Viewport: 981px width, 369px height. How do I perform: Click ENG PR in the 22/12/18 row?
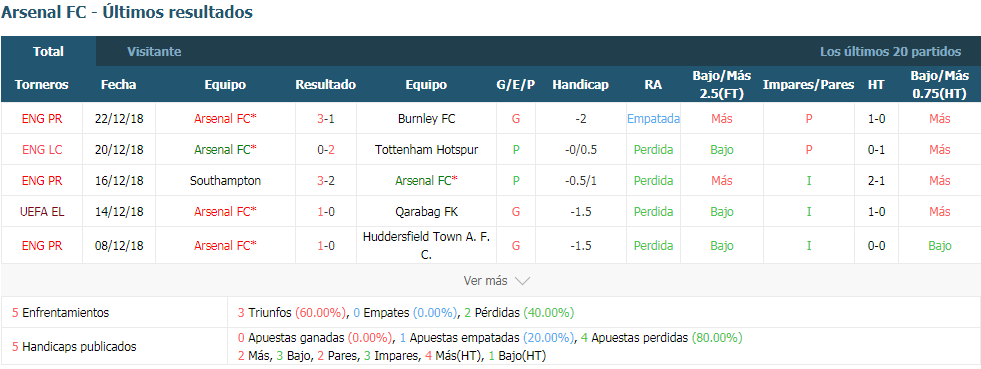click(42, 118)
